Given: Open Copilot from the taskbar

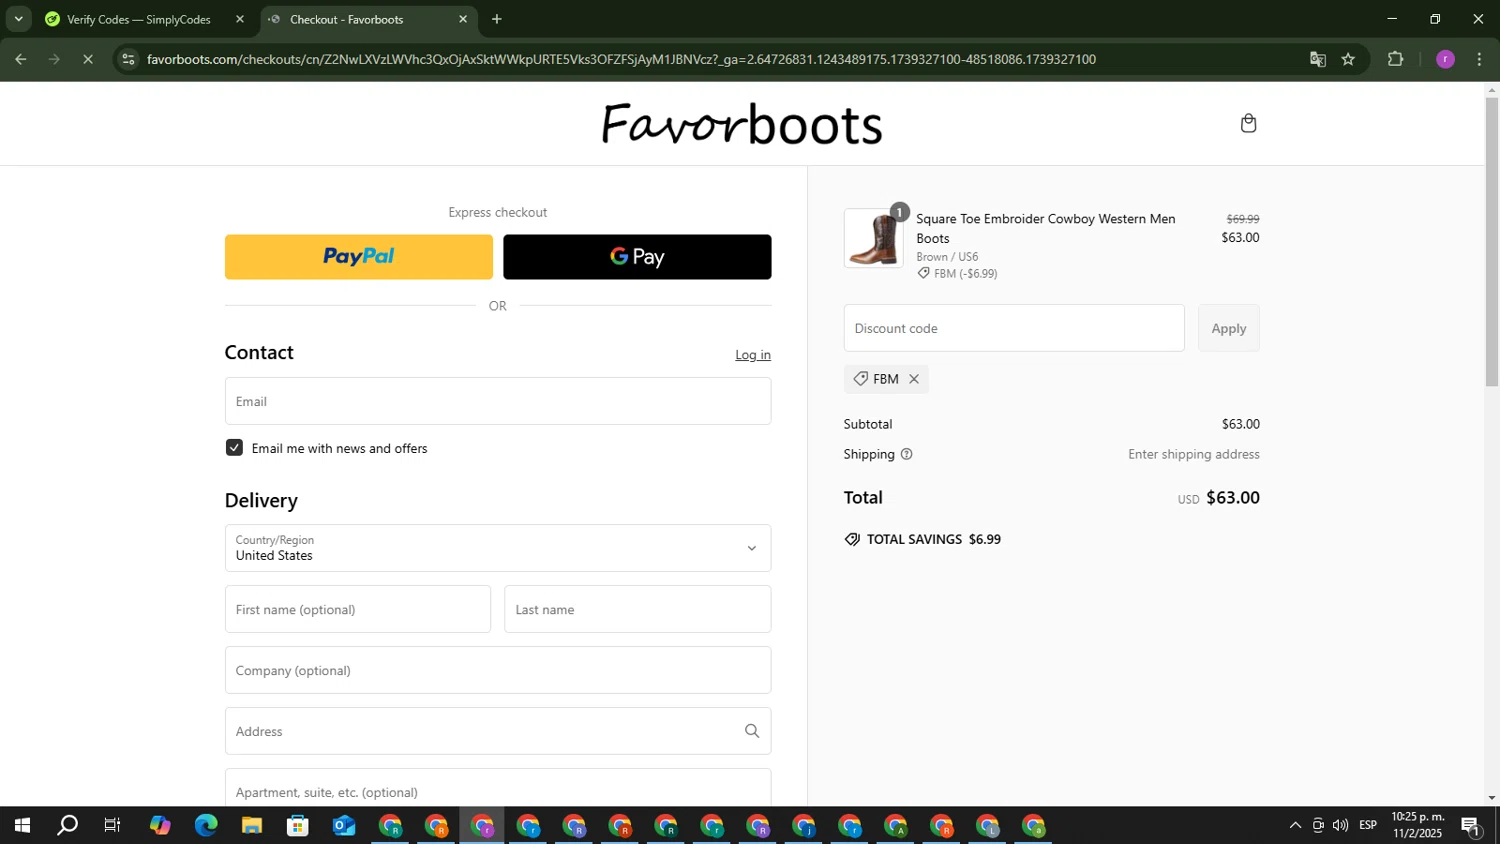Looking at the screenshot, I should coord(160,826).
